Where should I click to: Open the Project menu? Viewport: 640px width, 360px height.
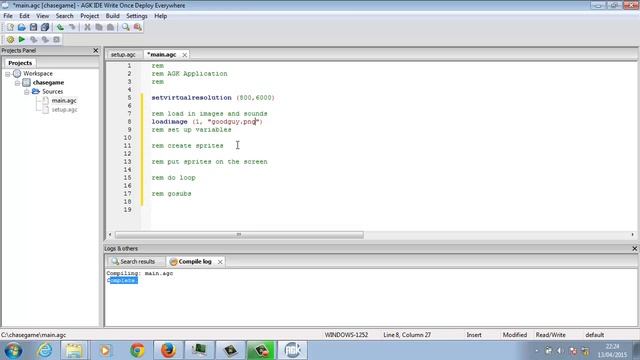[89, 16]
